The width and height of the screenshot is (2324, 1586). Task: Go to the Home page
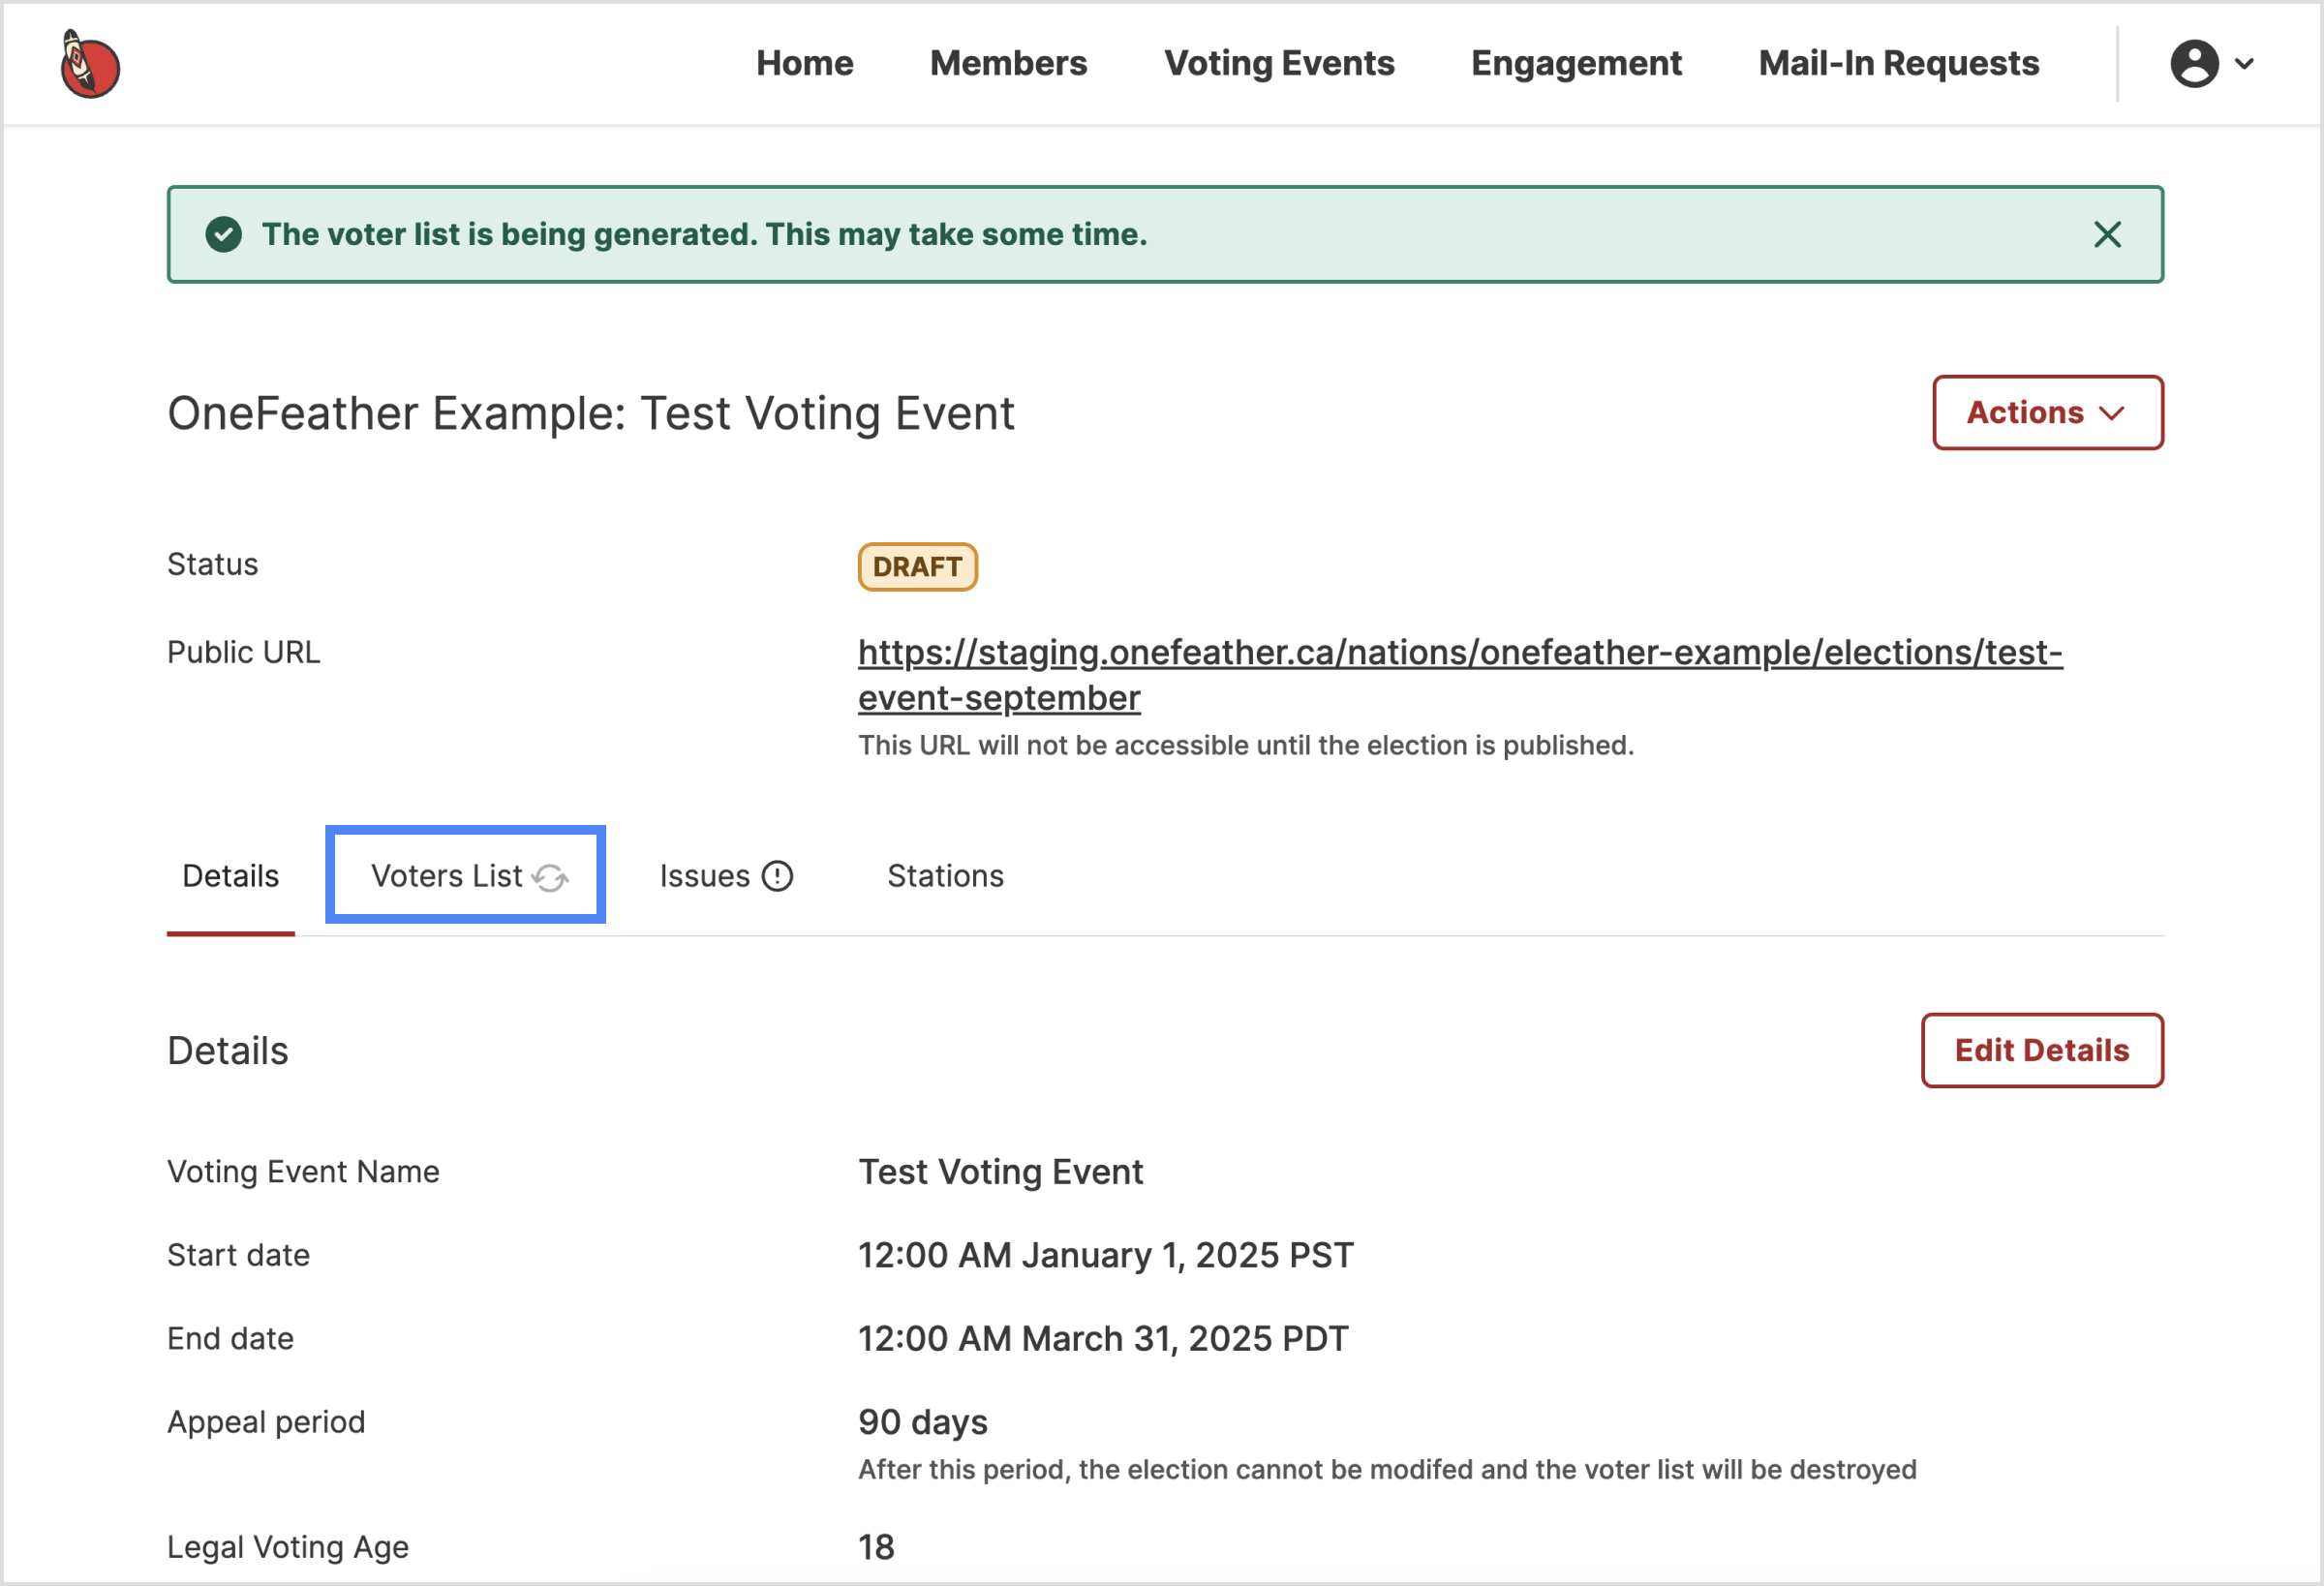point(804,63)
